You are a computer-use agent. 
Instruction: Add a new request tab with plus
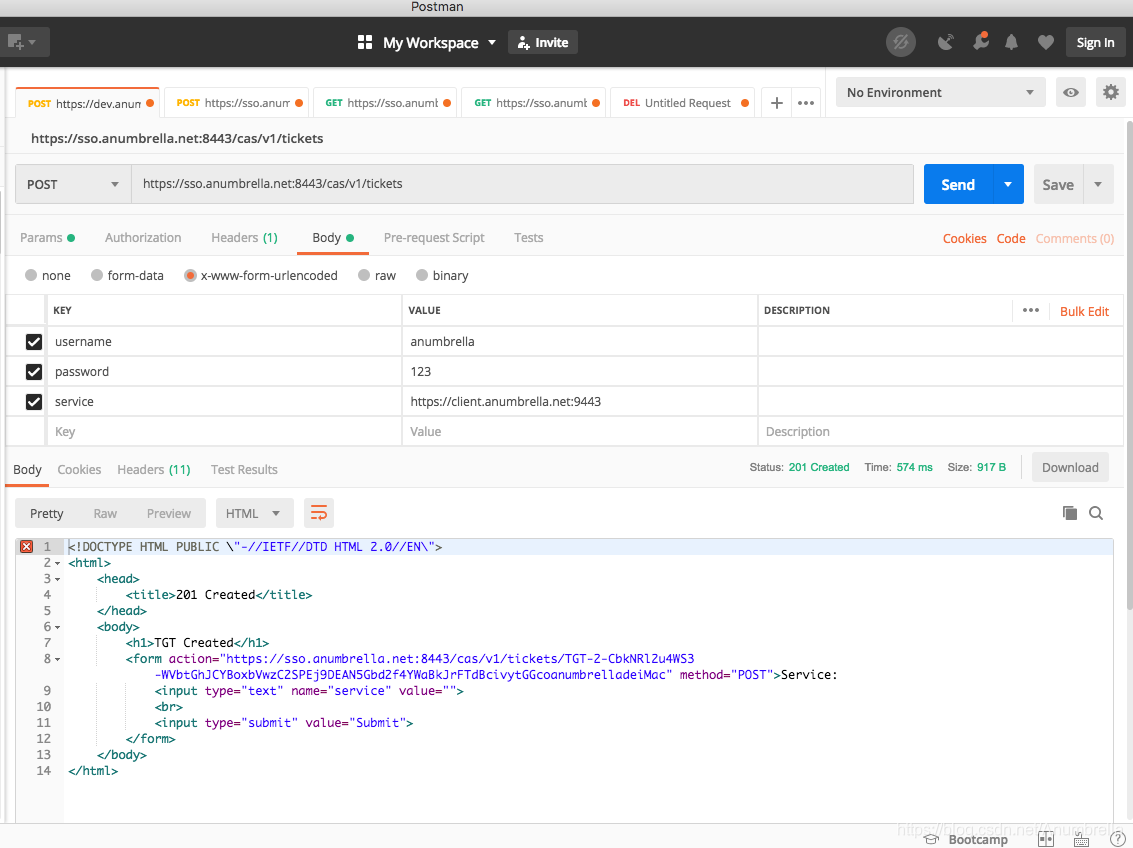point(777,103)
